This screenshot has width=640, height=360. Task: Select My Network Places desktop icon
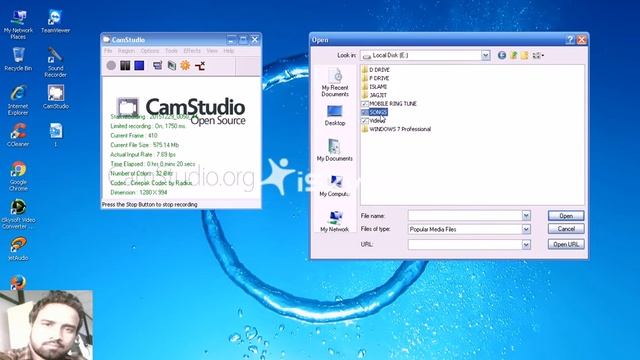coord(18,24)
